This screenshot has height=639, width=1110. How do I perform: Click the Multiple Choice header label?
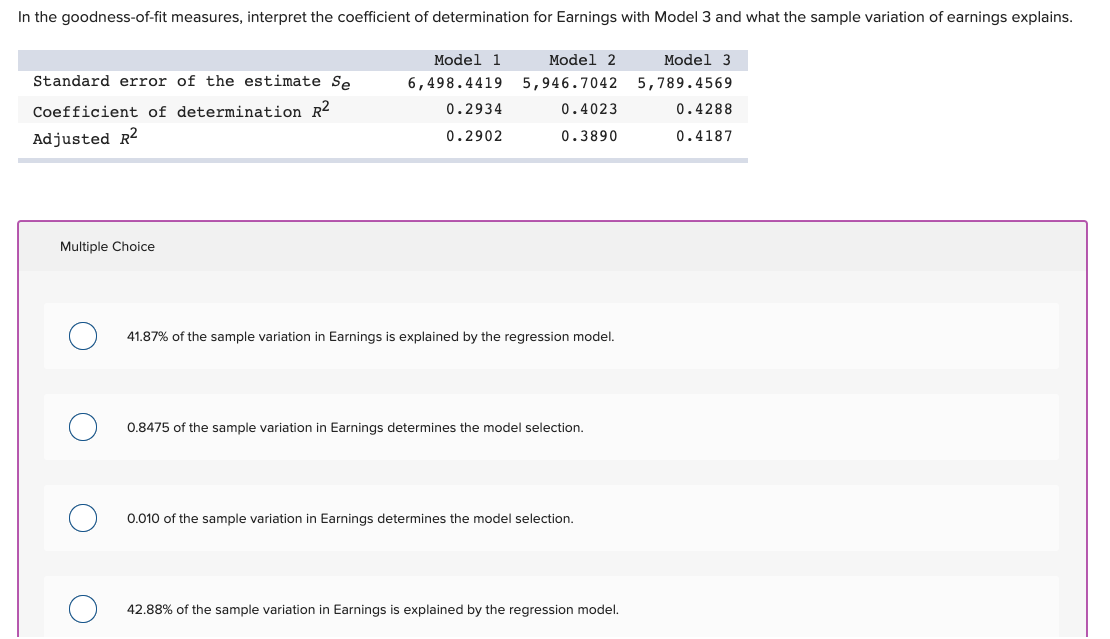(107, 246)
